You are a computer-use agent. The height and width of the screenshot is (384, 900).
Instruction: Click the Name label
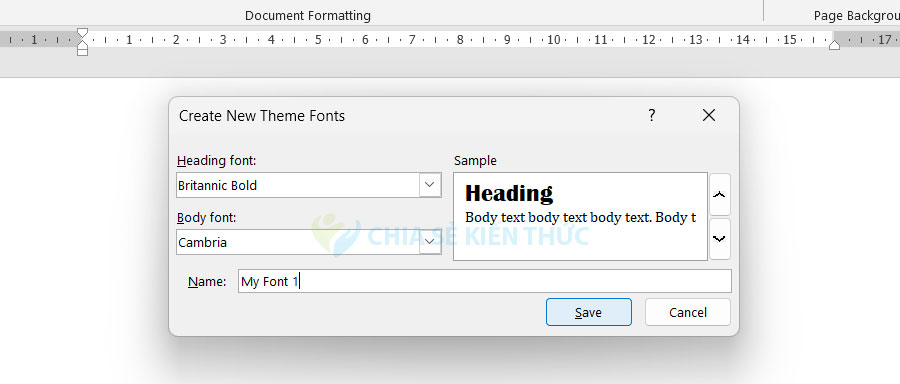(x=207, y=282)
